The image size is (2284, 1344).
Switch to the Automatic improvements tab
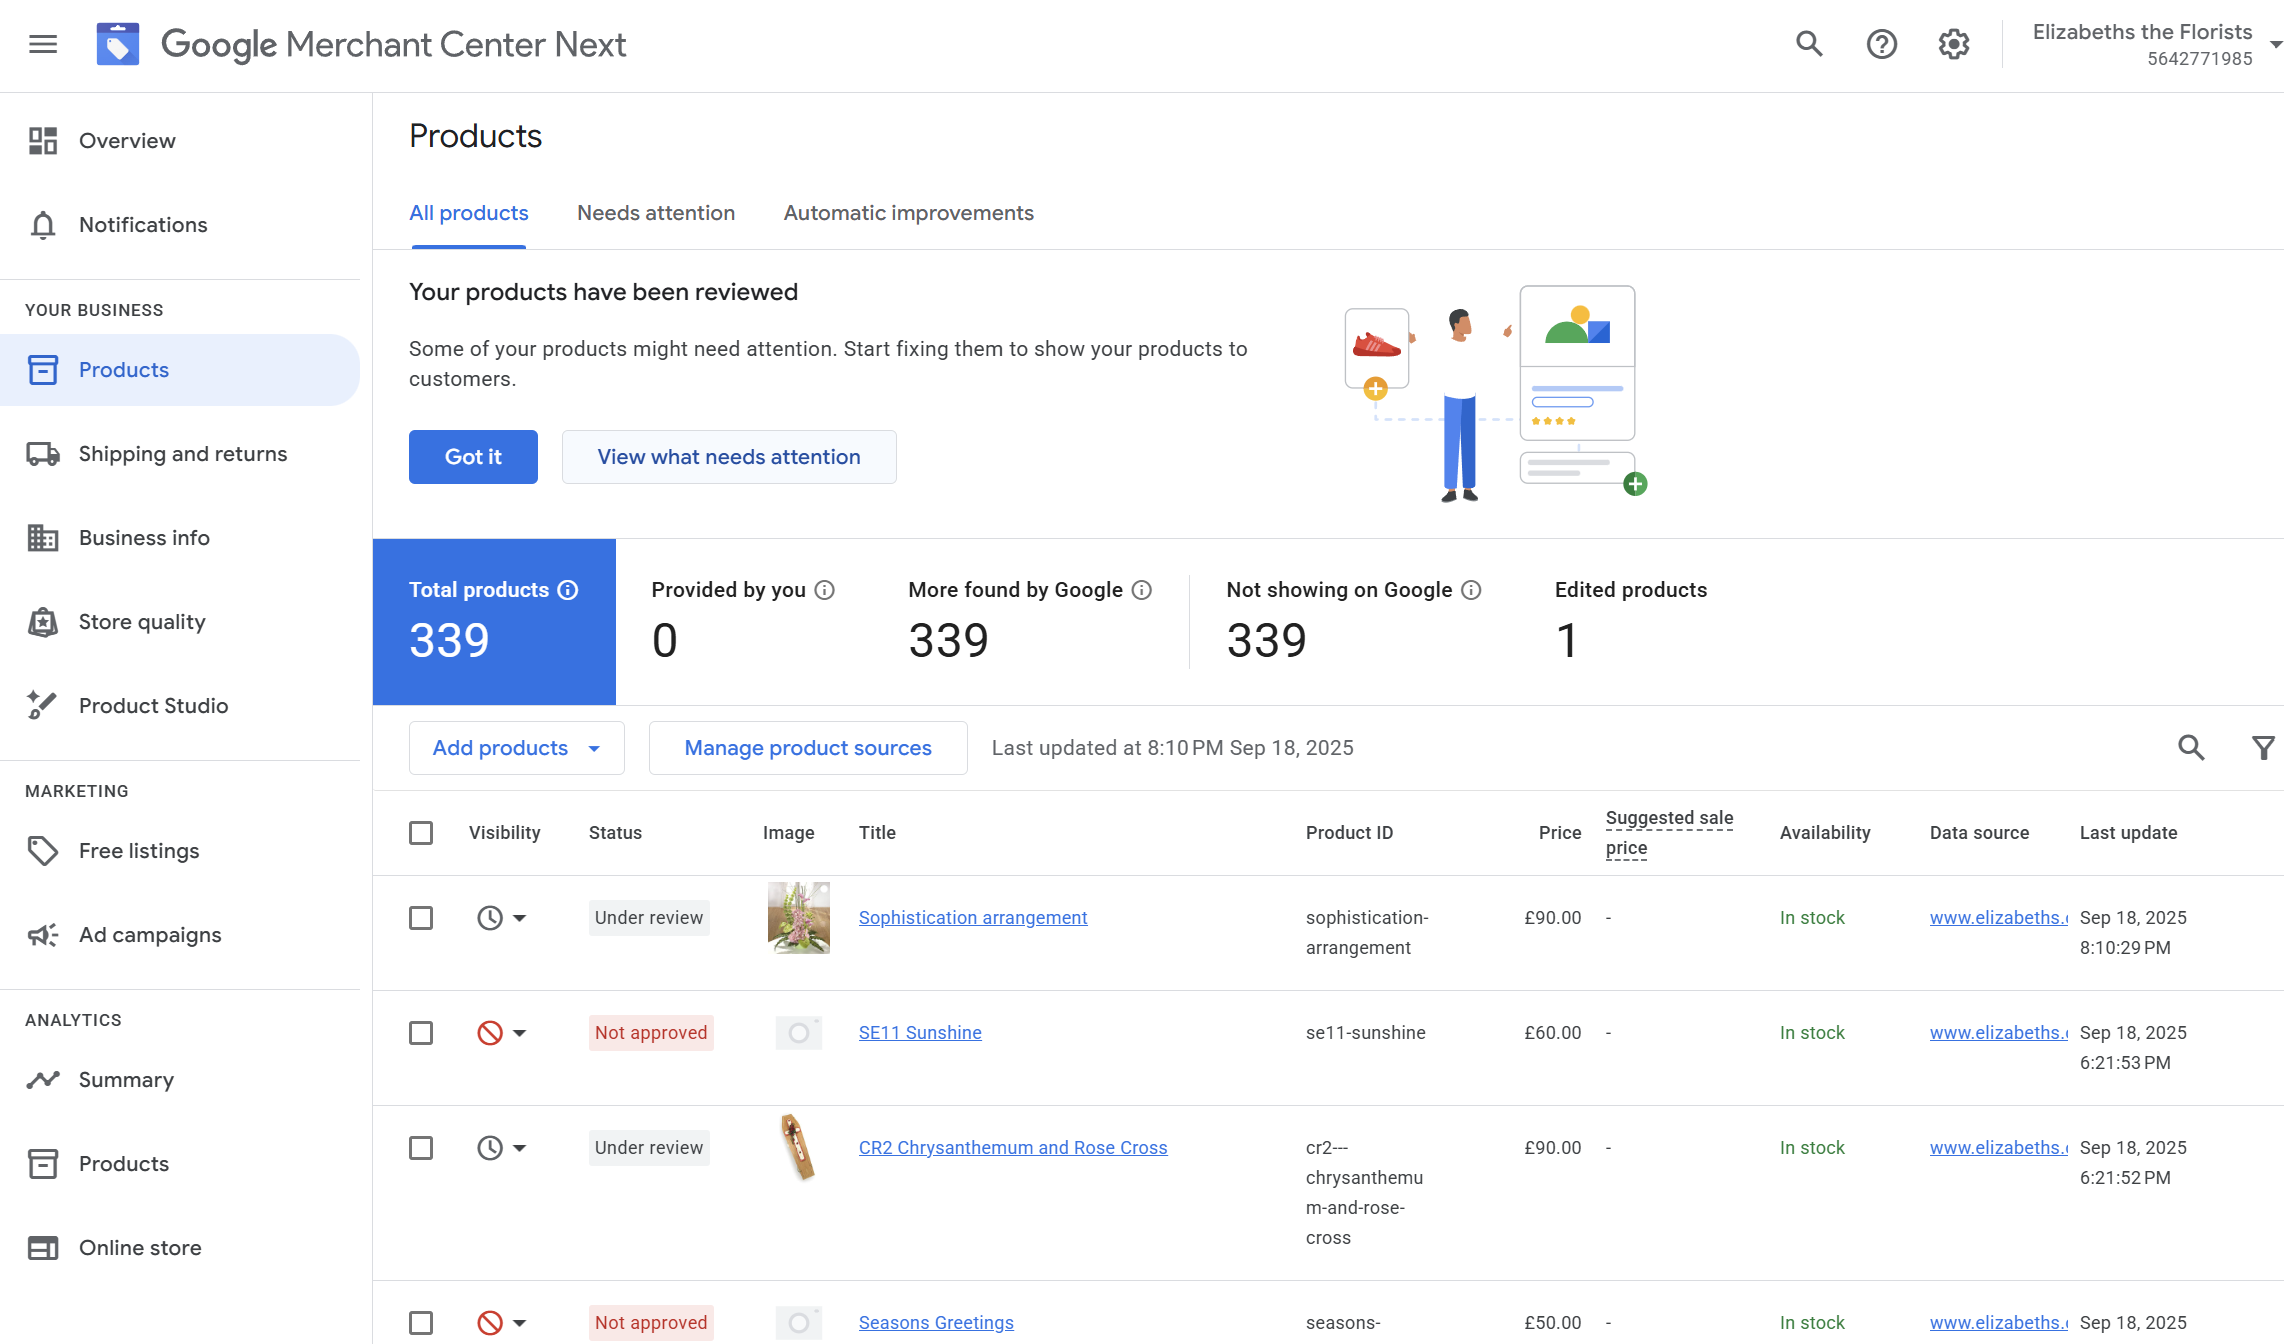908,213
